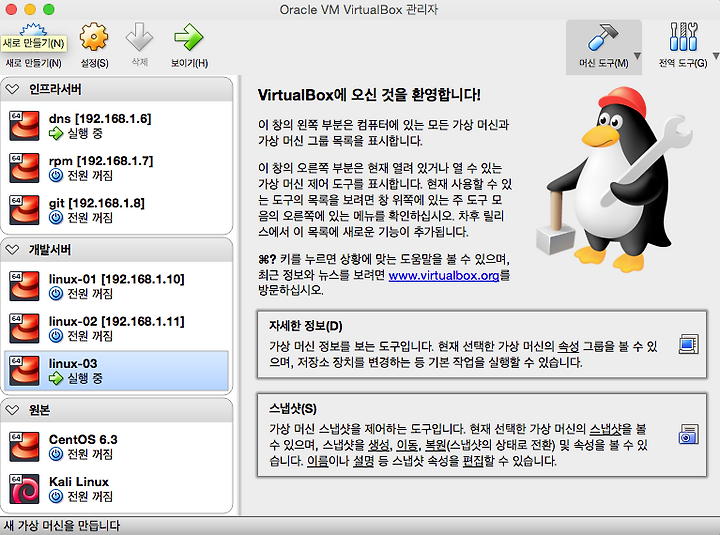Click git powered-off state icon
Screen dimensions: 720x535
[x=56, y=218]
